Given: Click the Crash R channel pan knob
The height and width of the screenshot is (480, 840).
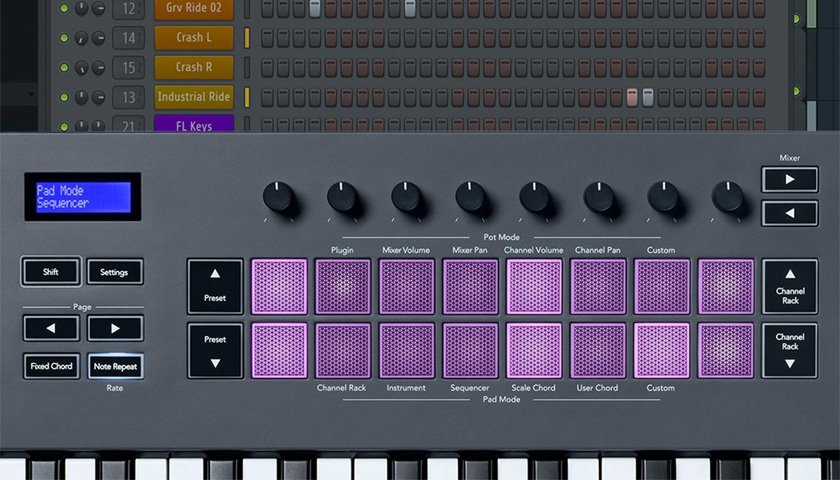Looking at the screenshot, I should click(81, 68).
